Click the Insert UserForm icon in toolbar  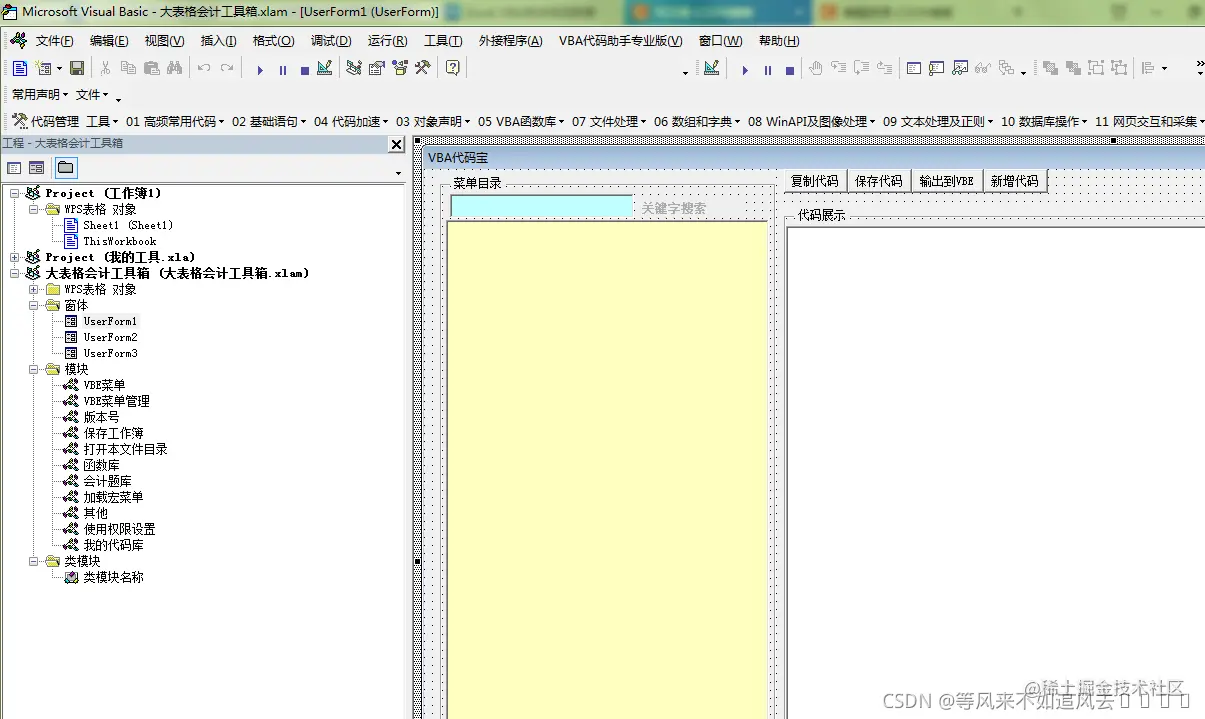click(x=42, y=68)
